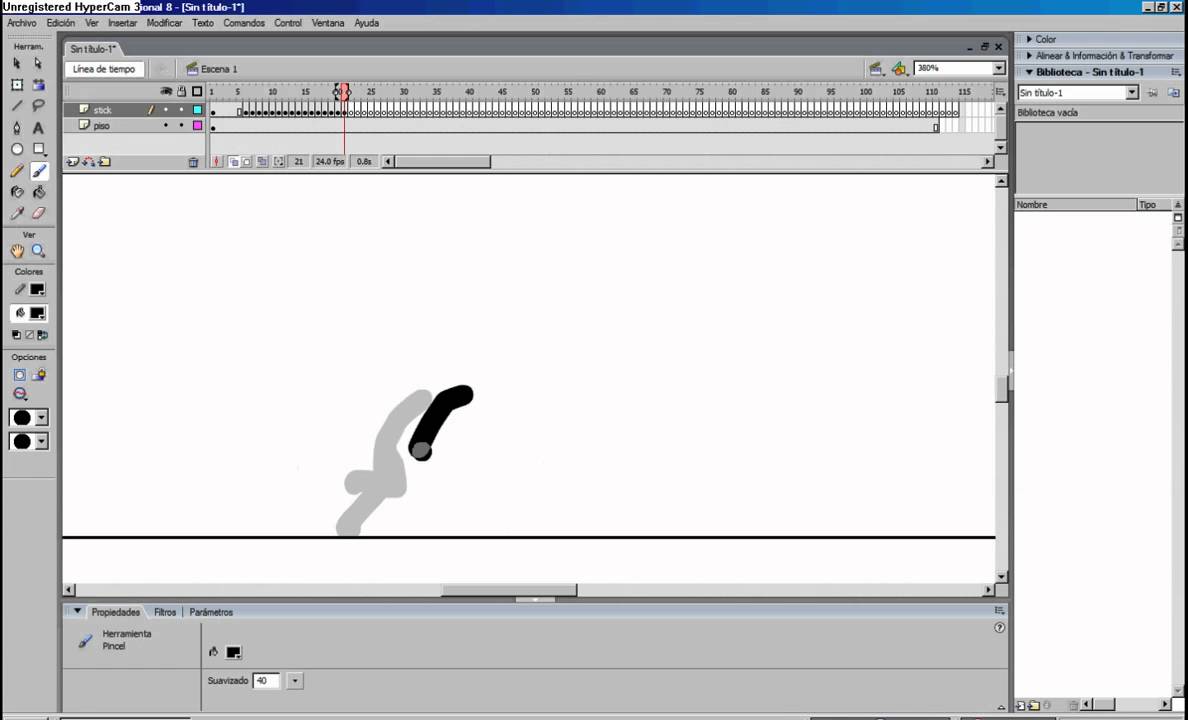Screen dimensions: 1188x720
Task: Toggle cyan outline box of stick layer
Action: pyautogui.click(x=198, y=110)
